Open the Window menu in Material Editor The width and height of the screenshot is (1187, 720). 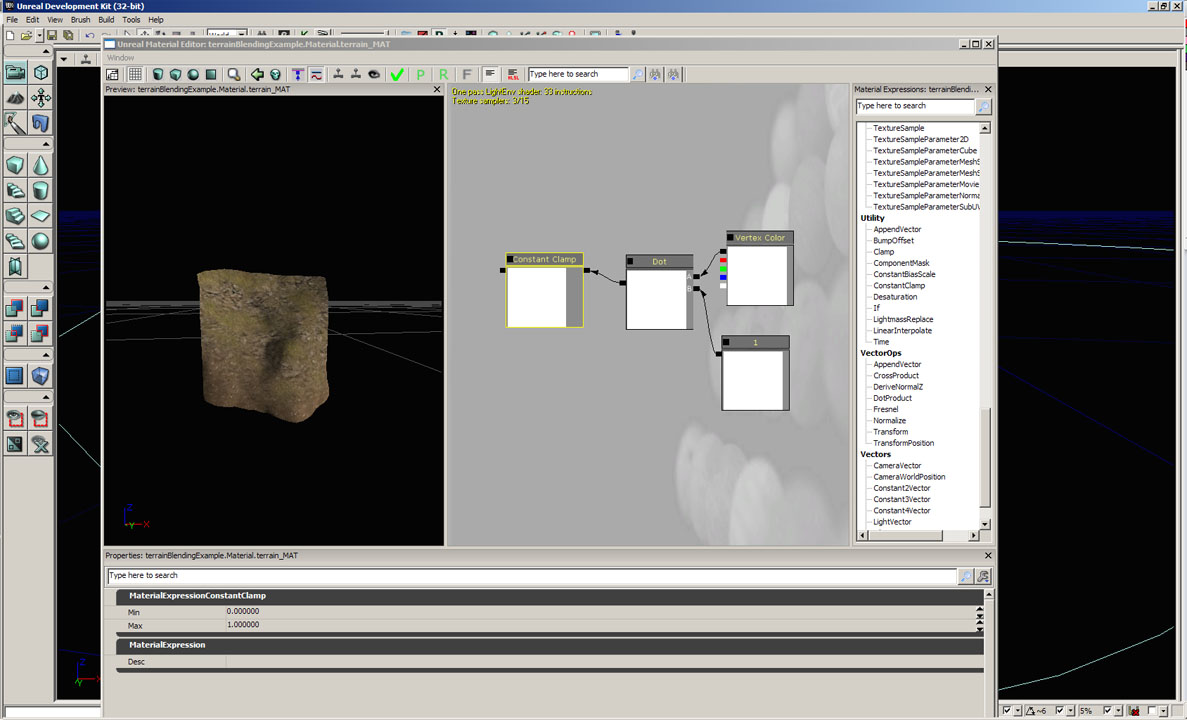[120, 58]
